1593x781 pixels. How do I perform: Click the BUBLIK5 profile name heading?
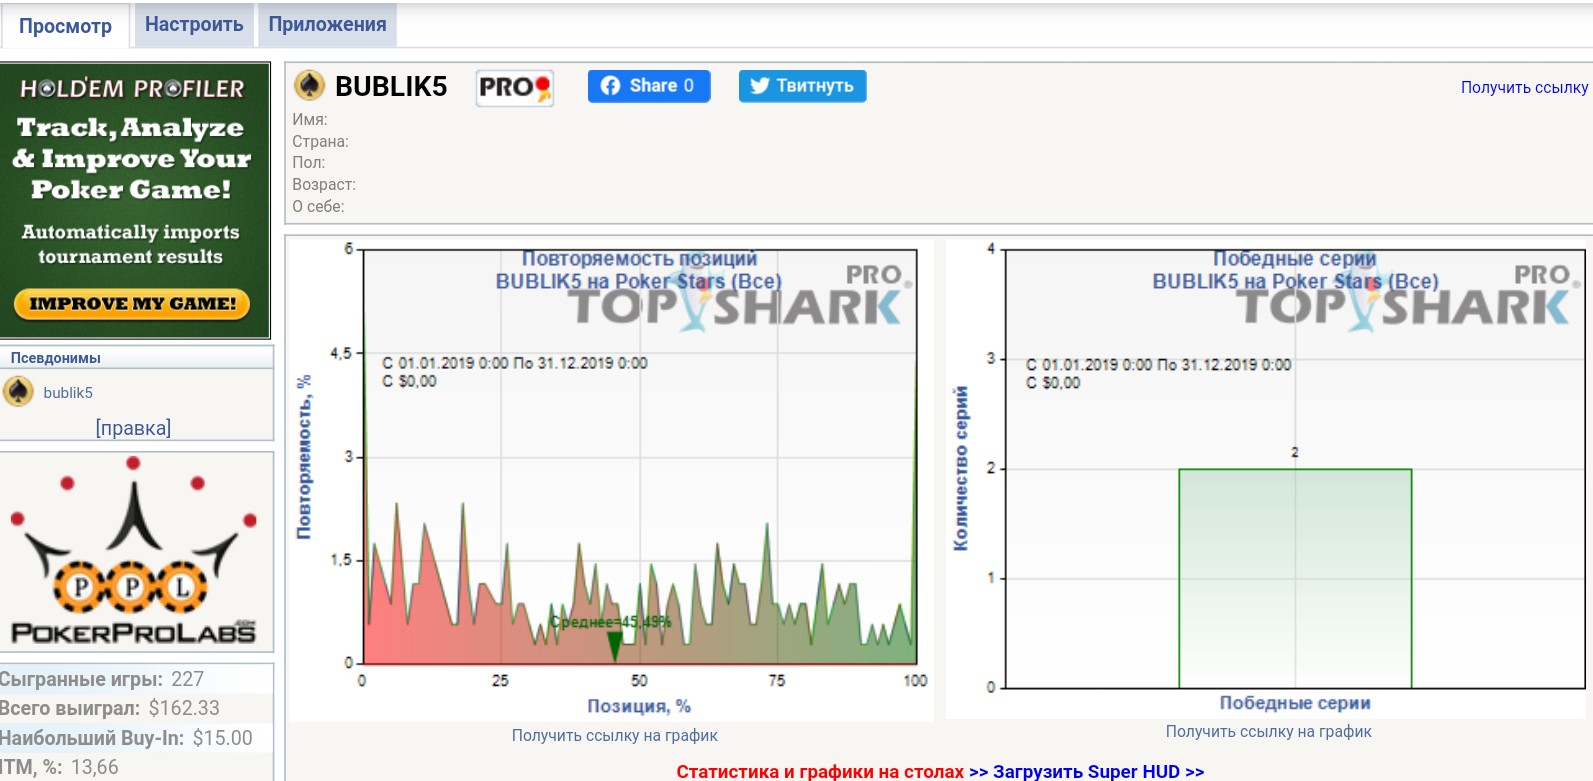(391, 87)
